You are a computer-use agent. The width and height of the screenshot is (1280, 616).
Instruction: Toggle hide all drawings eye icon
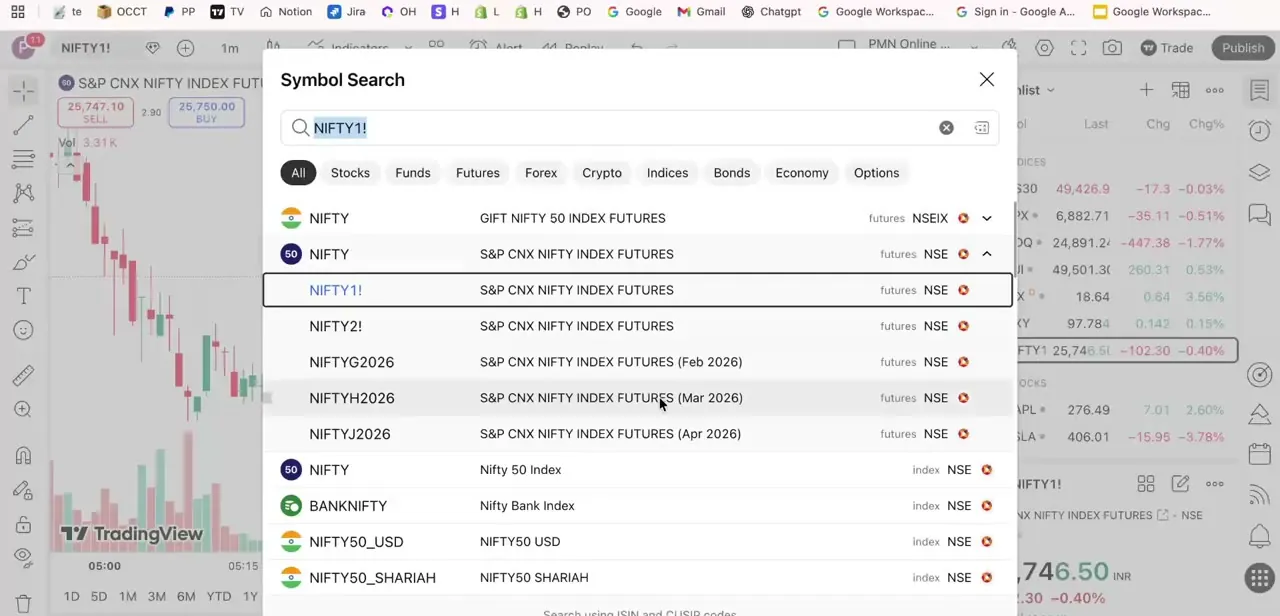(24, 558)
